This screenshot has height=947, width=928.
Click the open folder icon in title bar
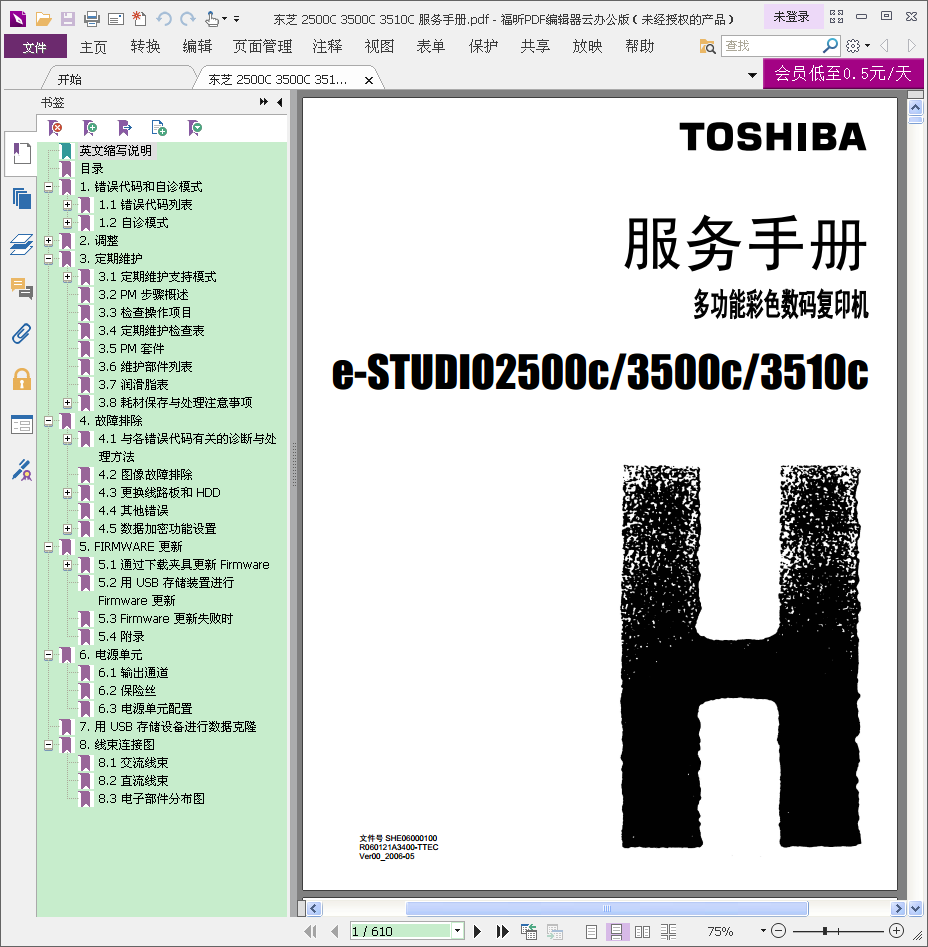click(x=43, y=19)
